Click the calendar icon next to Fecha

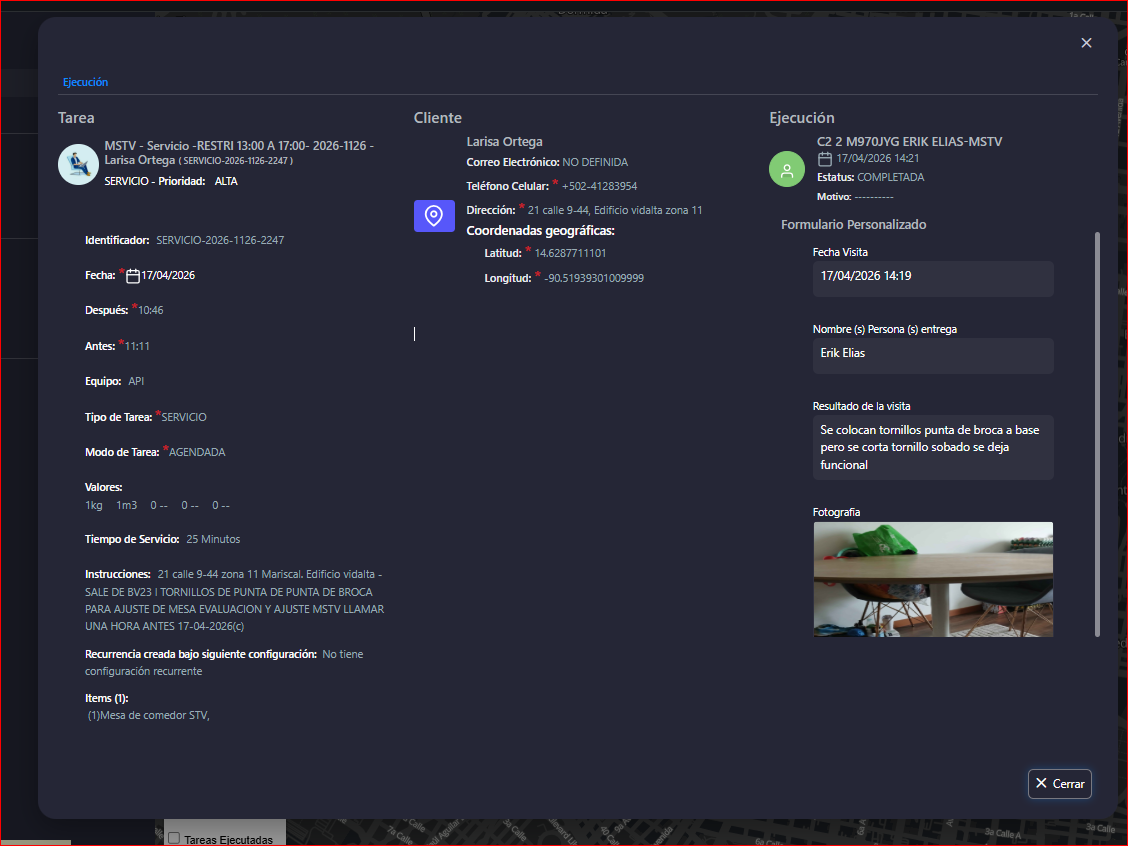click(133, 276)
